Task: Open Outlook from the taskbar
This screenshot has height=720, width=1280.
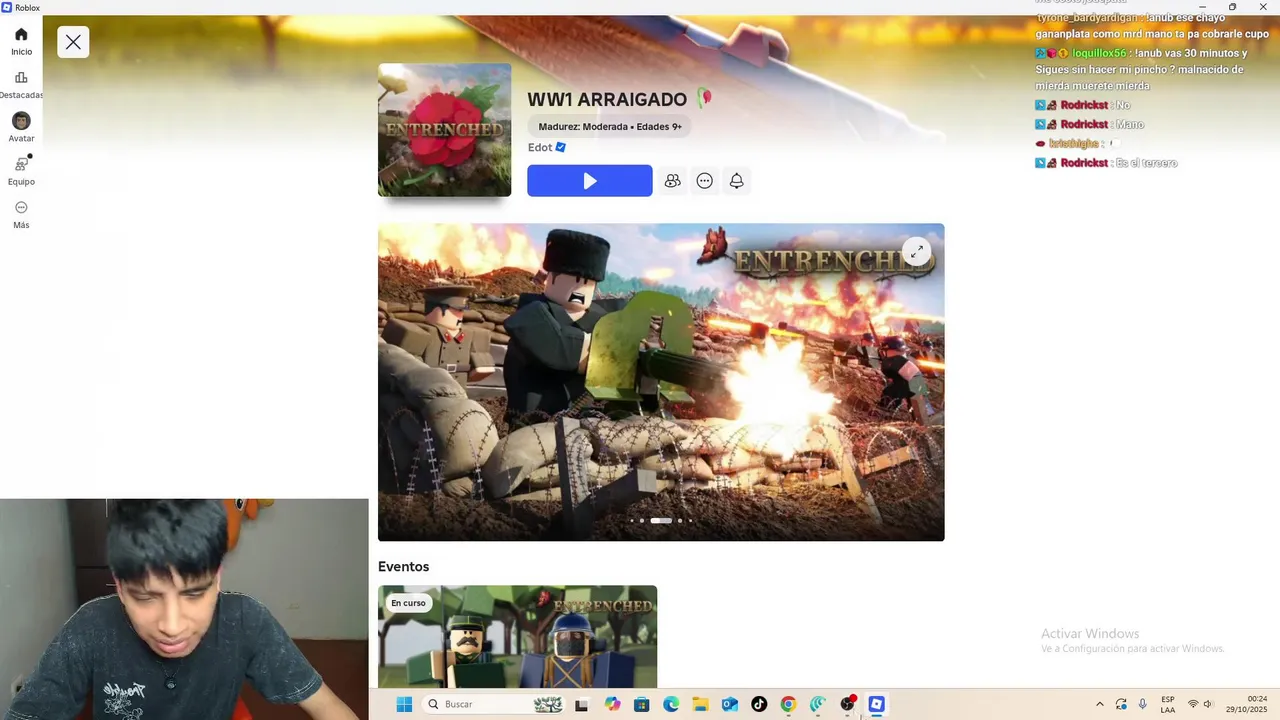Action: click(730, 704)
